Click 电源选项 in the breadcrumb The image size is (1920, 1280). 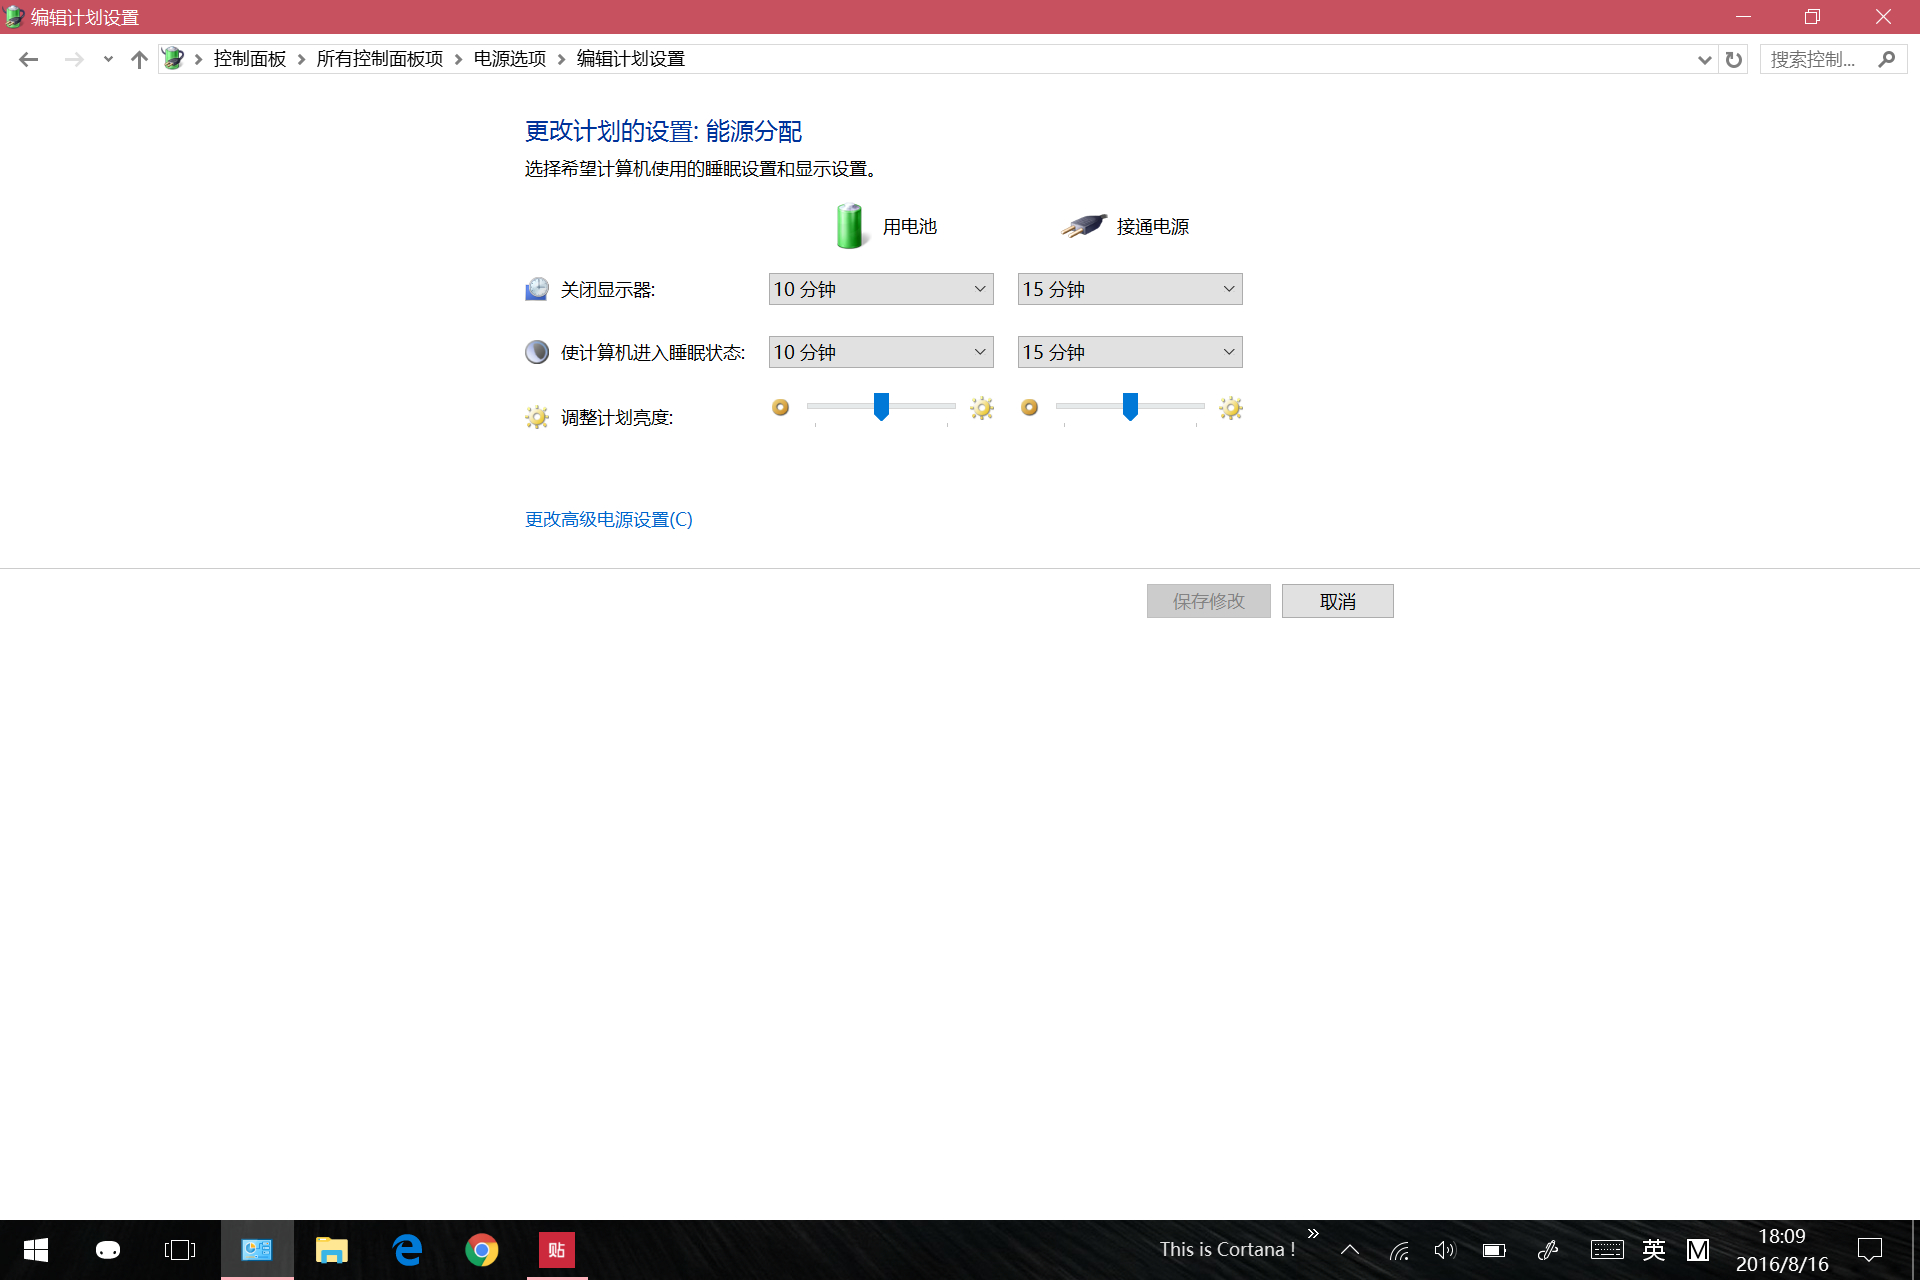click(x=509, y=59)
